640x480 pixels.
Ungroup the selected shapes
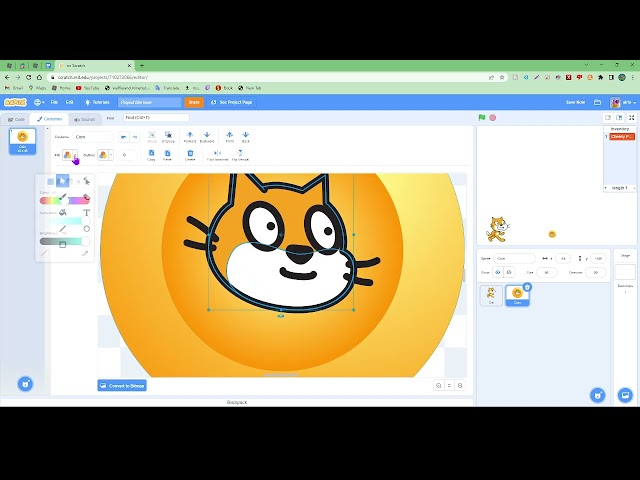point(168,137)
